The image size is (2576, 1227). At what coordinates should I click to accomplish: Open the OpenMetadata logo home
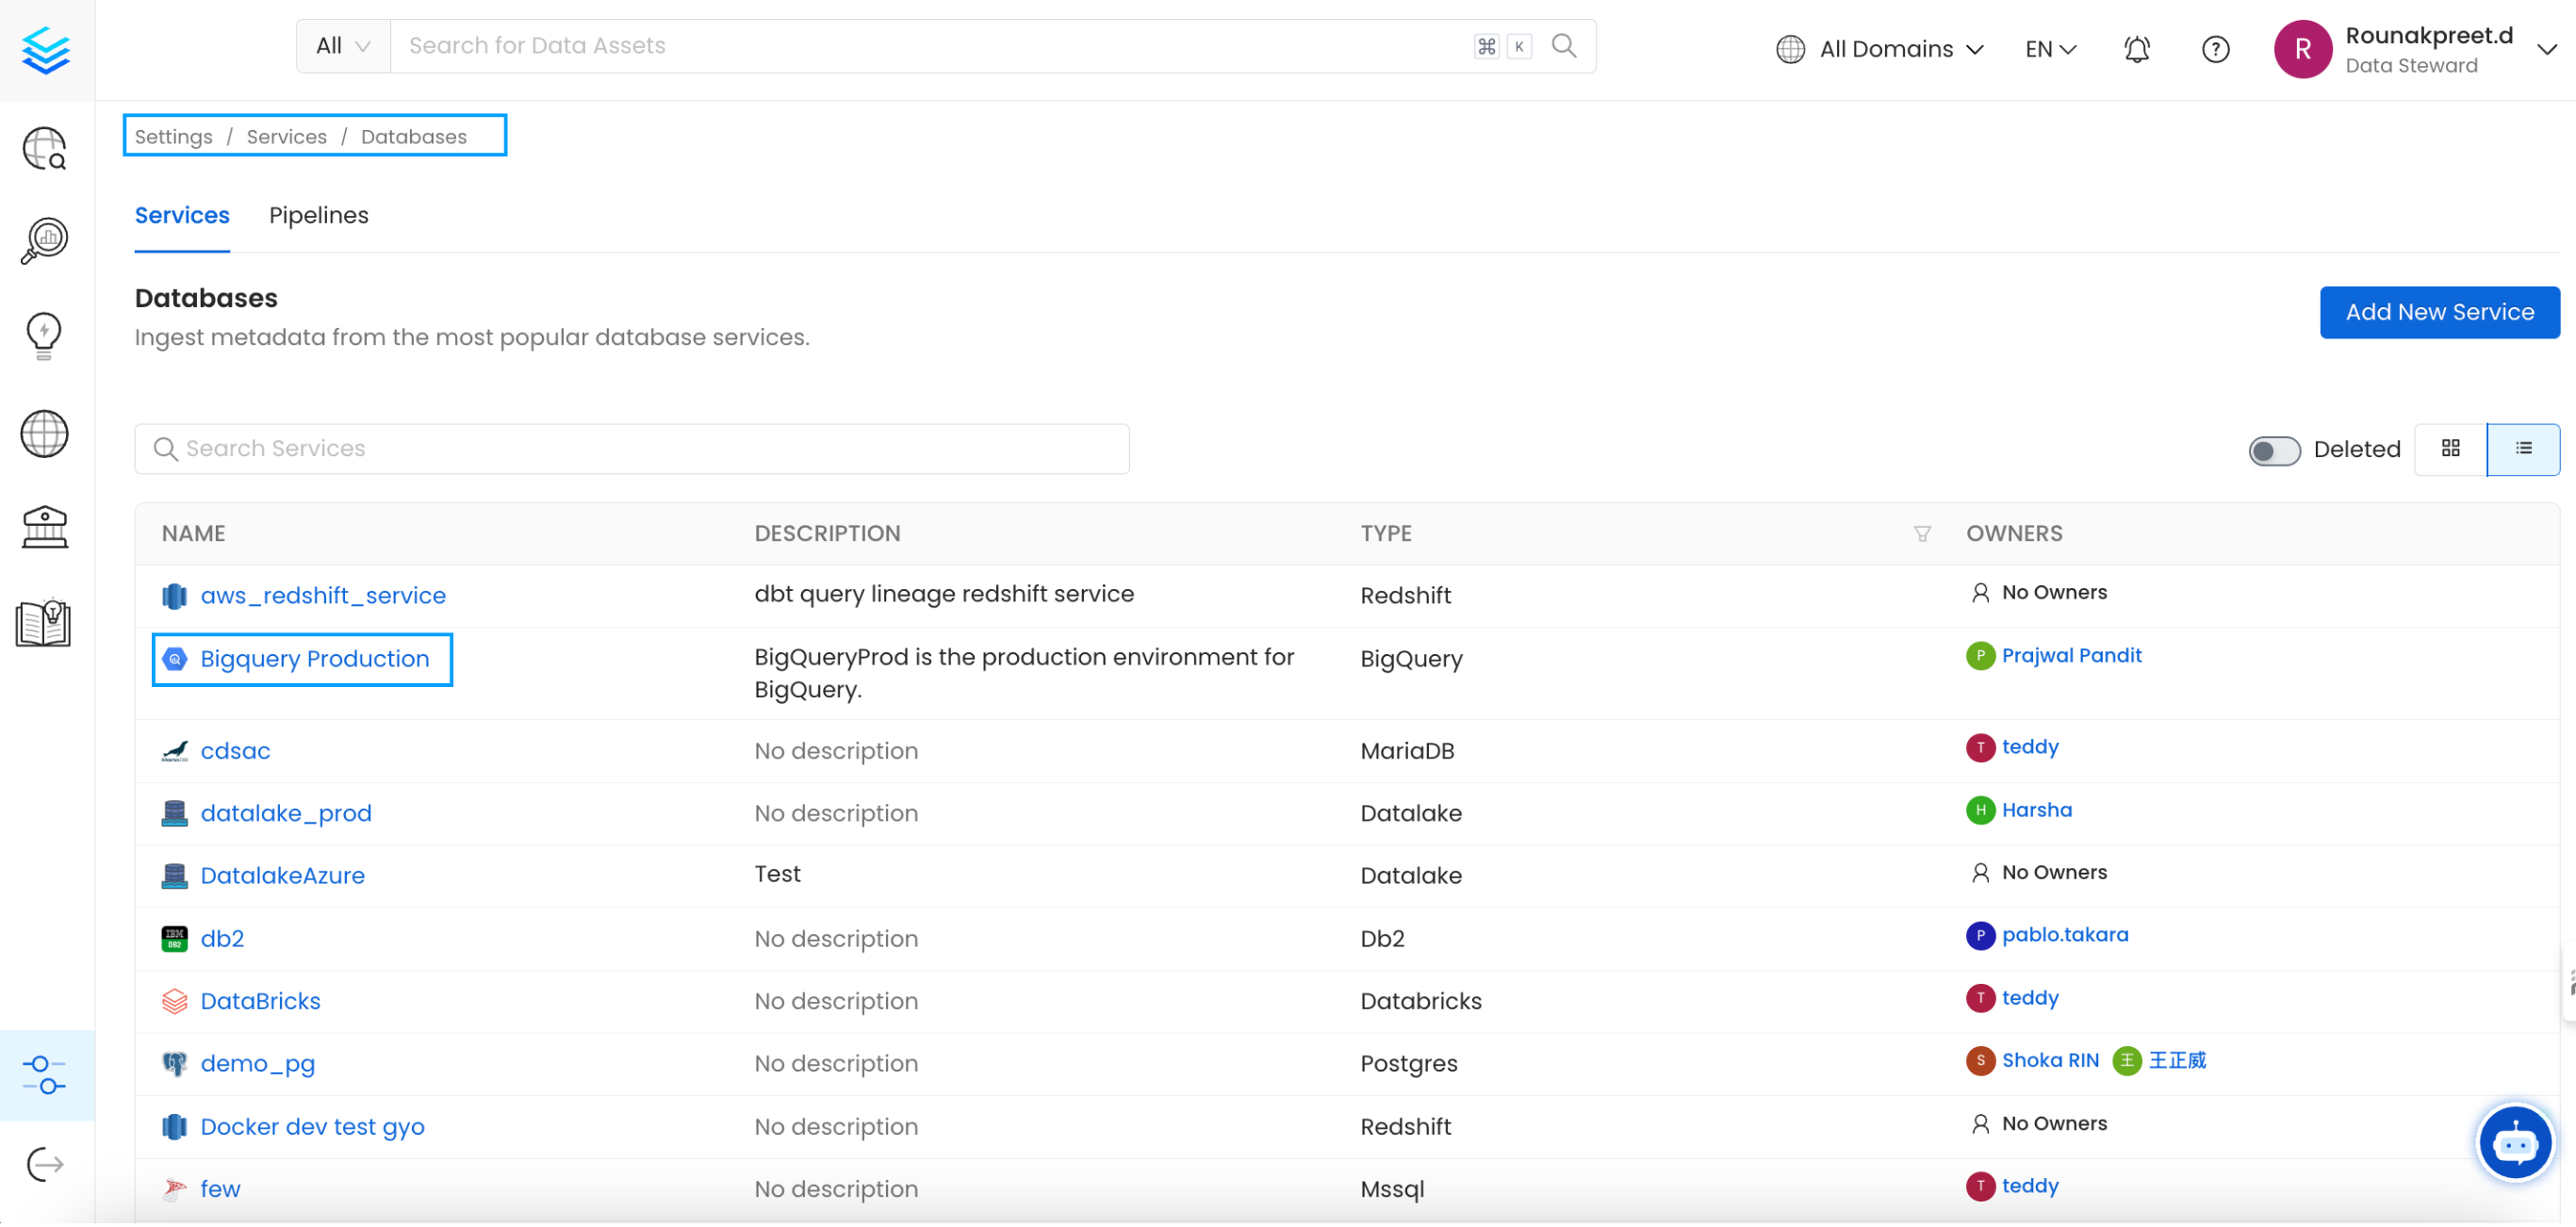tap(46, 50)
